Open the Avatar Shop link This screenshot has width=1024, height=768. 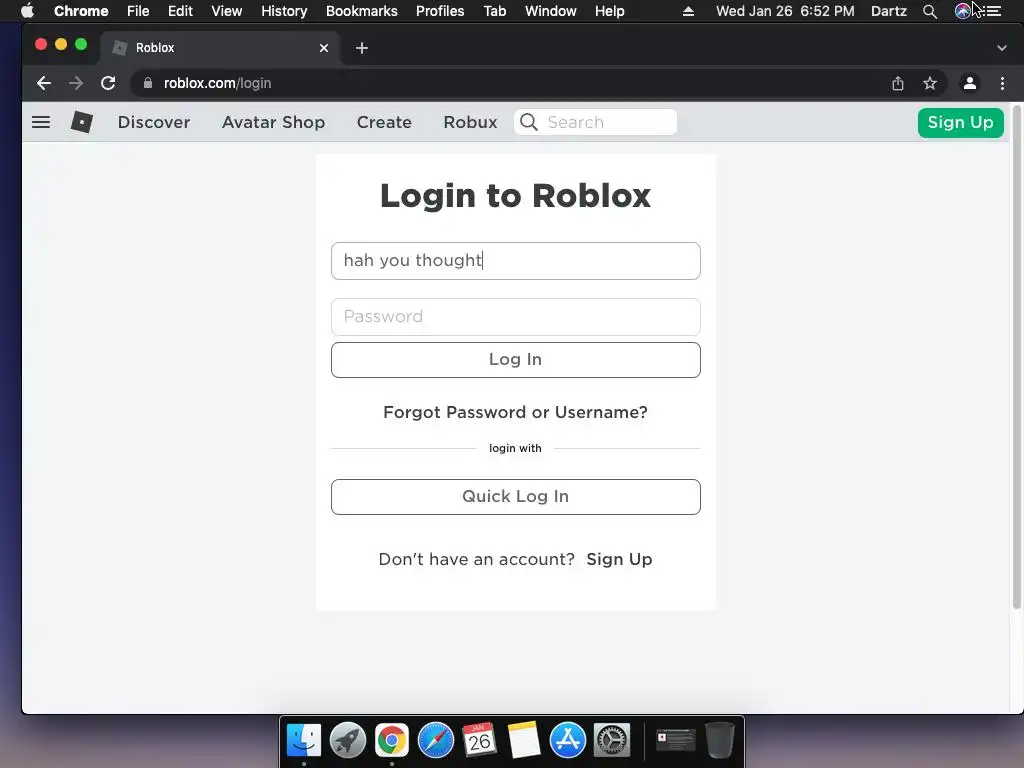pos(274,122)
